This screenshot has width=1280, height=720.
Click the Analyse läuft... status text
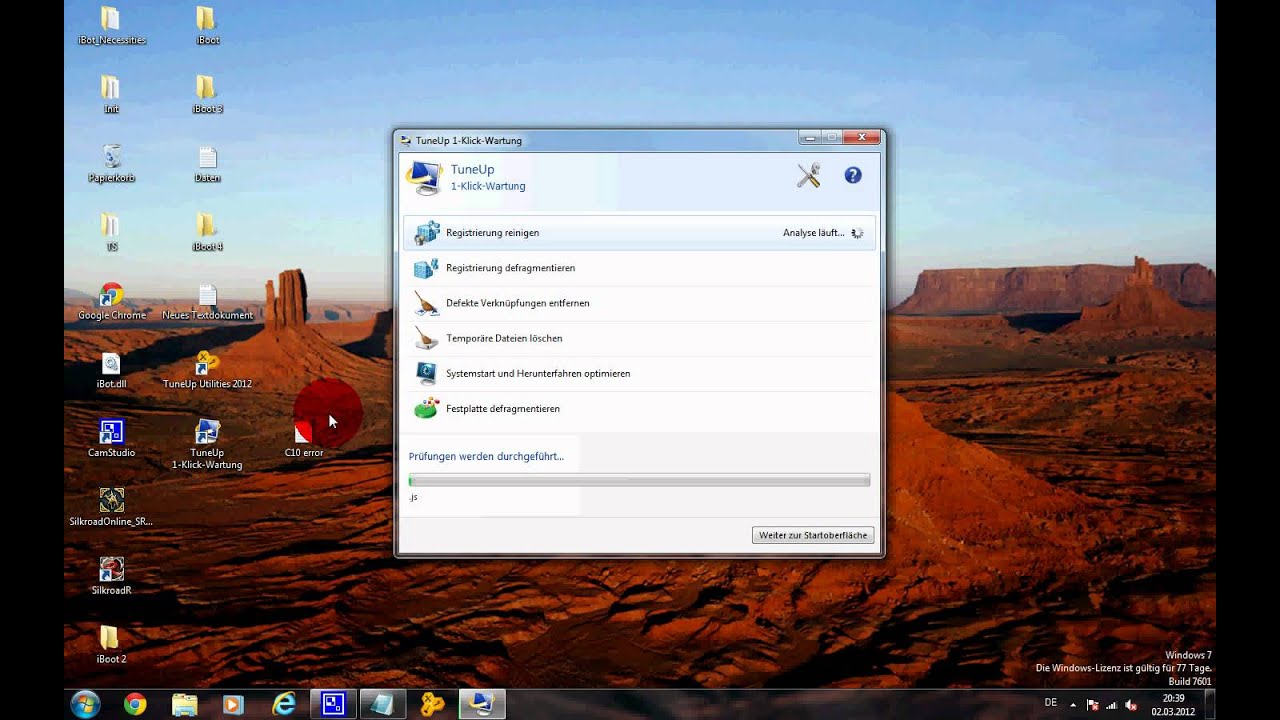coord(813,233)
